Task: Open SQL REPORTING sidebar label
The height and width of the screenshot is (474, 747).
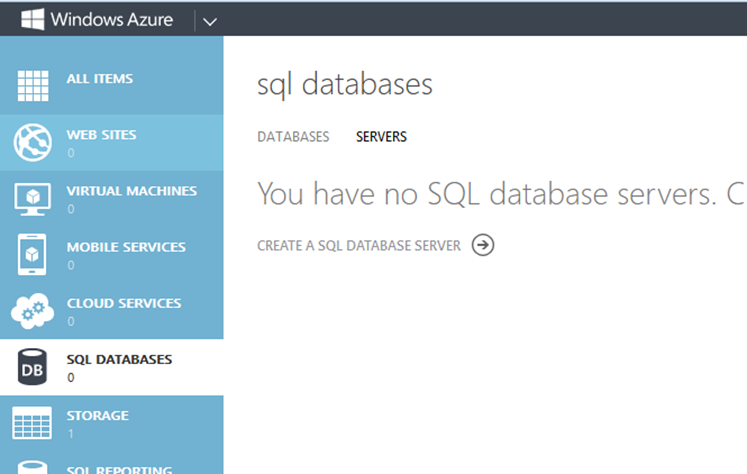Action: tap(119, 470)
